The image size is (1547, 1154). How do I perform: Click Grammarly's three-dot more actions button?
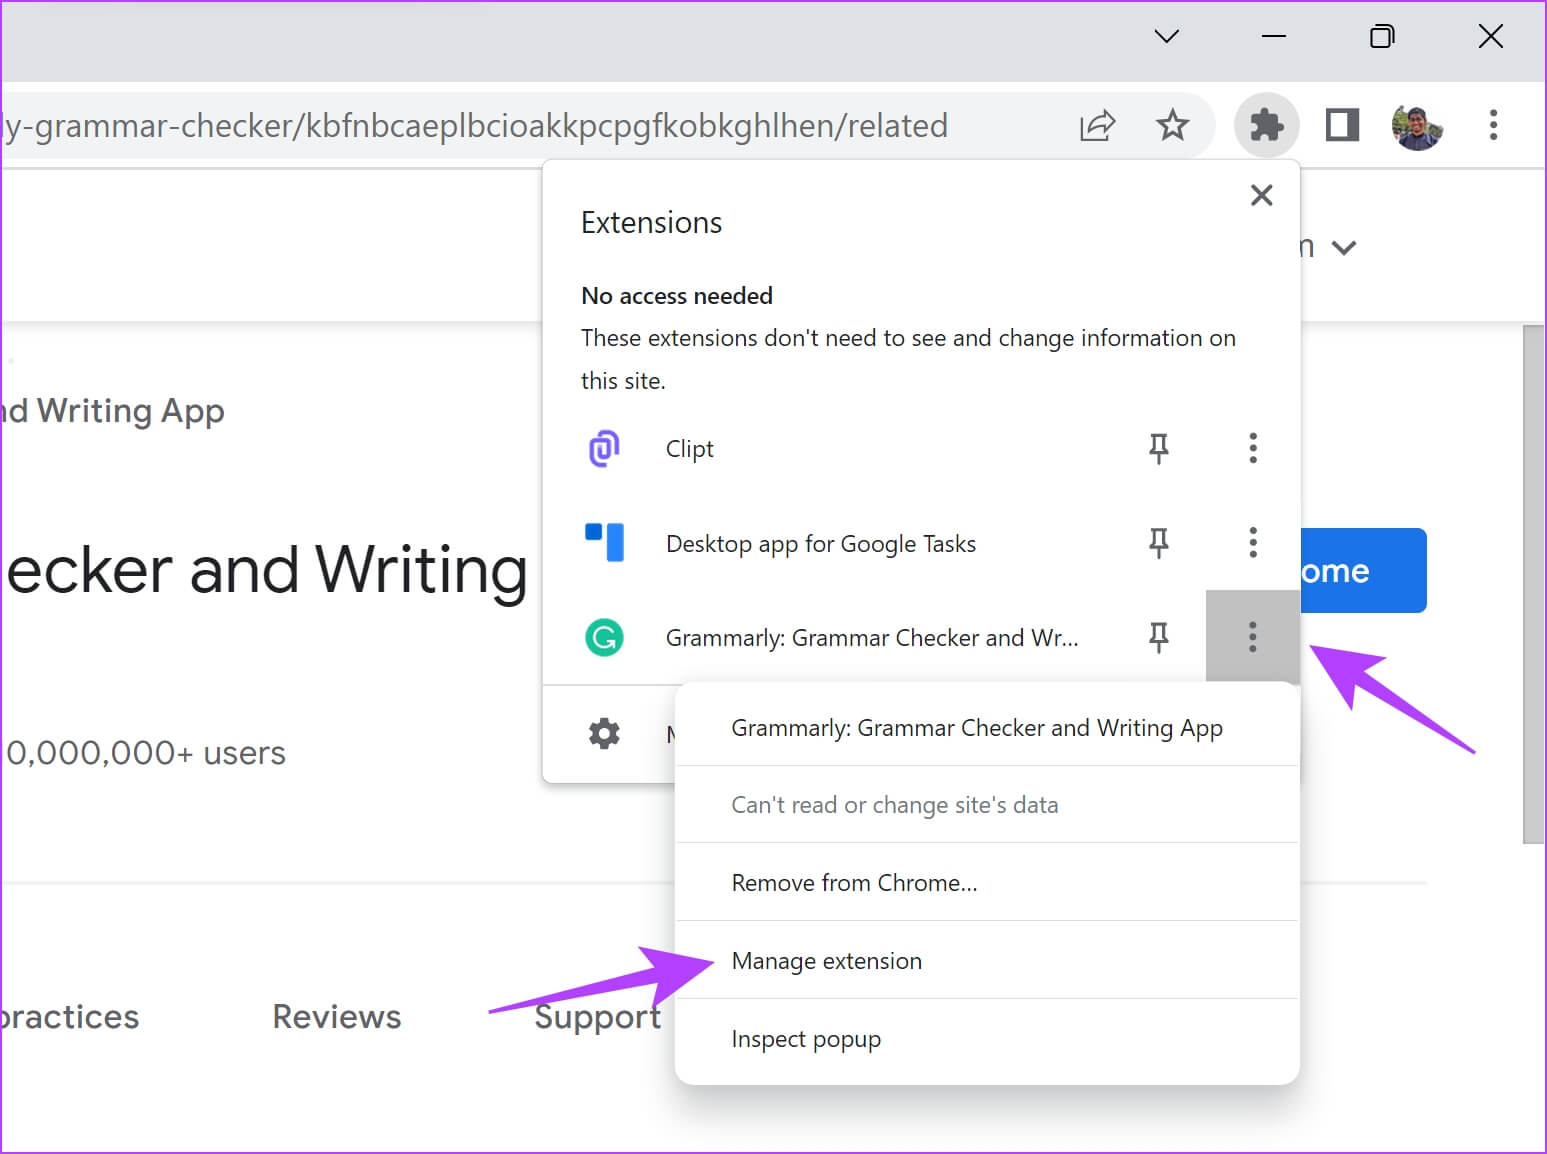pos(1252,637)
